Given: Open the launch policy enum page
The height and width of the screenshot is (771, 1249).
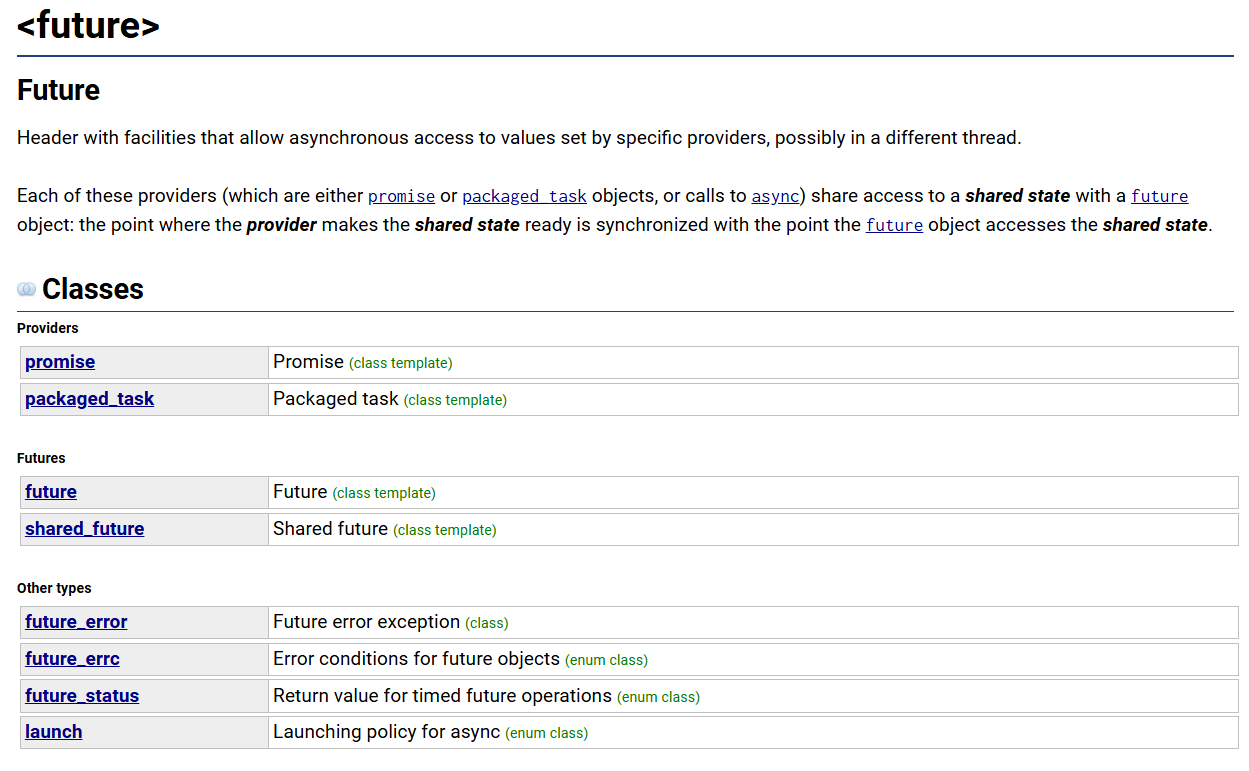Looking at the screenshot, I should click(x=53, y=731).
